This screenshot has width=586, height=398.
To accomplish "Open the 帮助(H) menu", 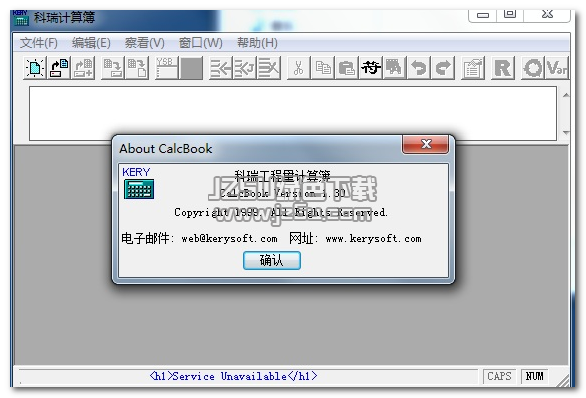I will [x=257, y=43].
